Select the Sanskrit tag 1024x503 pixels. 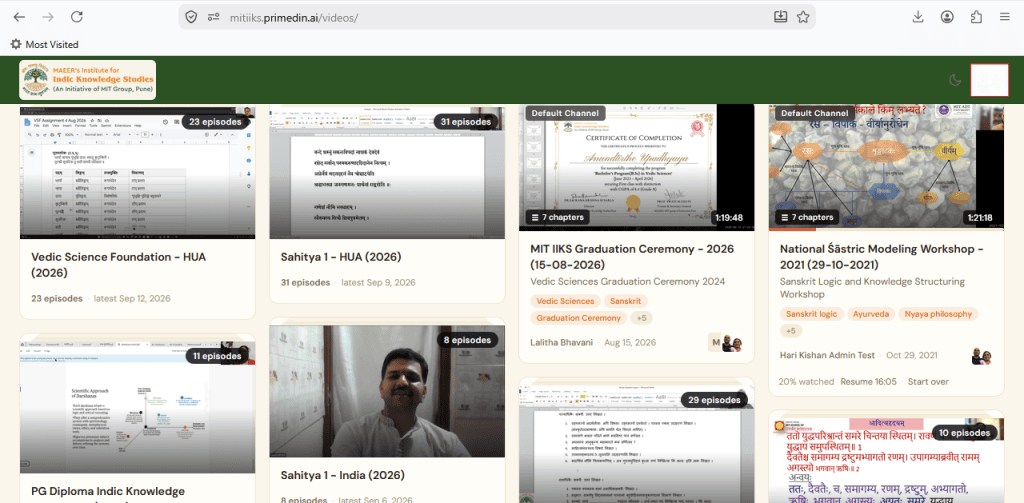[626, 301]
